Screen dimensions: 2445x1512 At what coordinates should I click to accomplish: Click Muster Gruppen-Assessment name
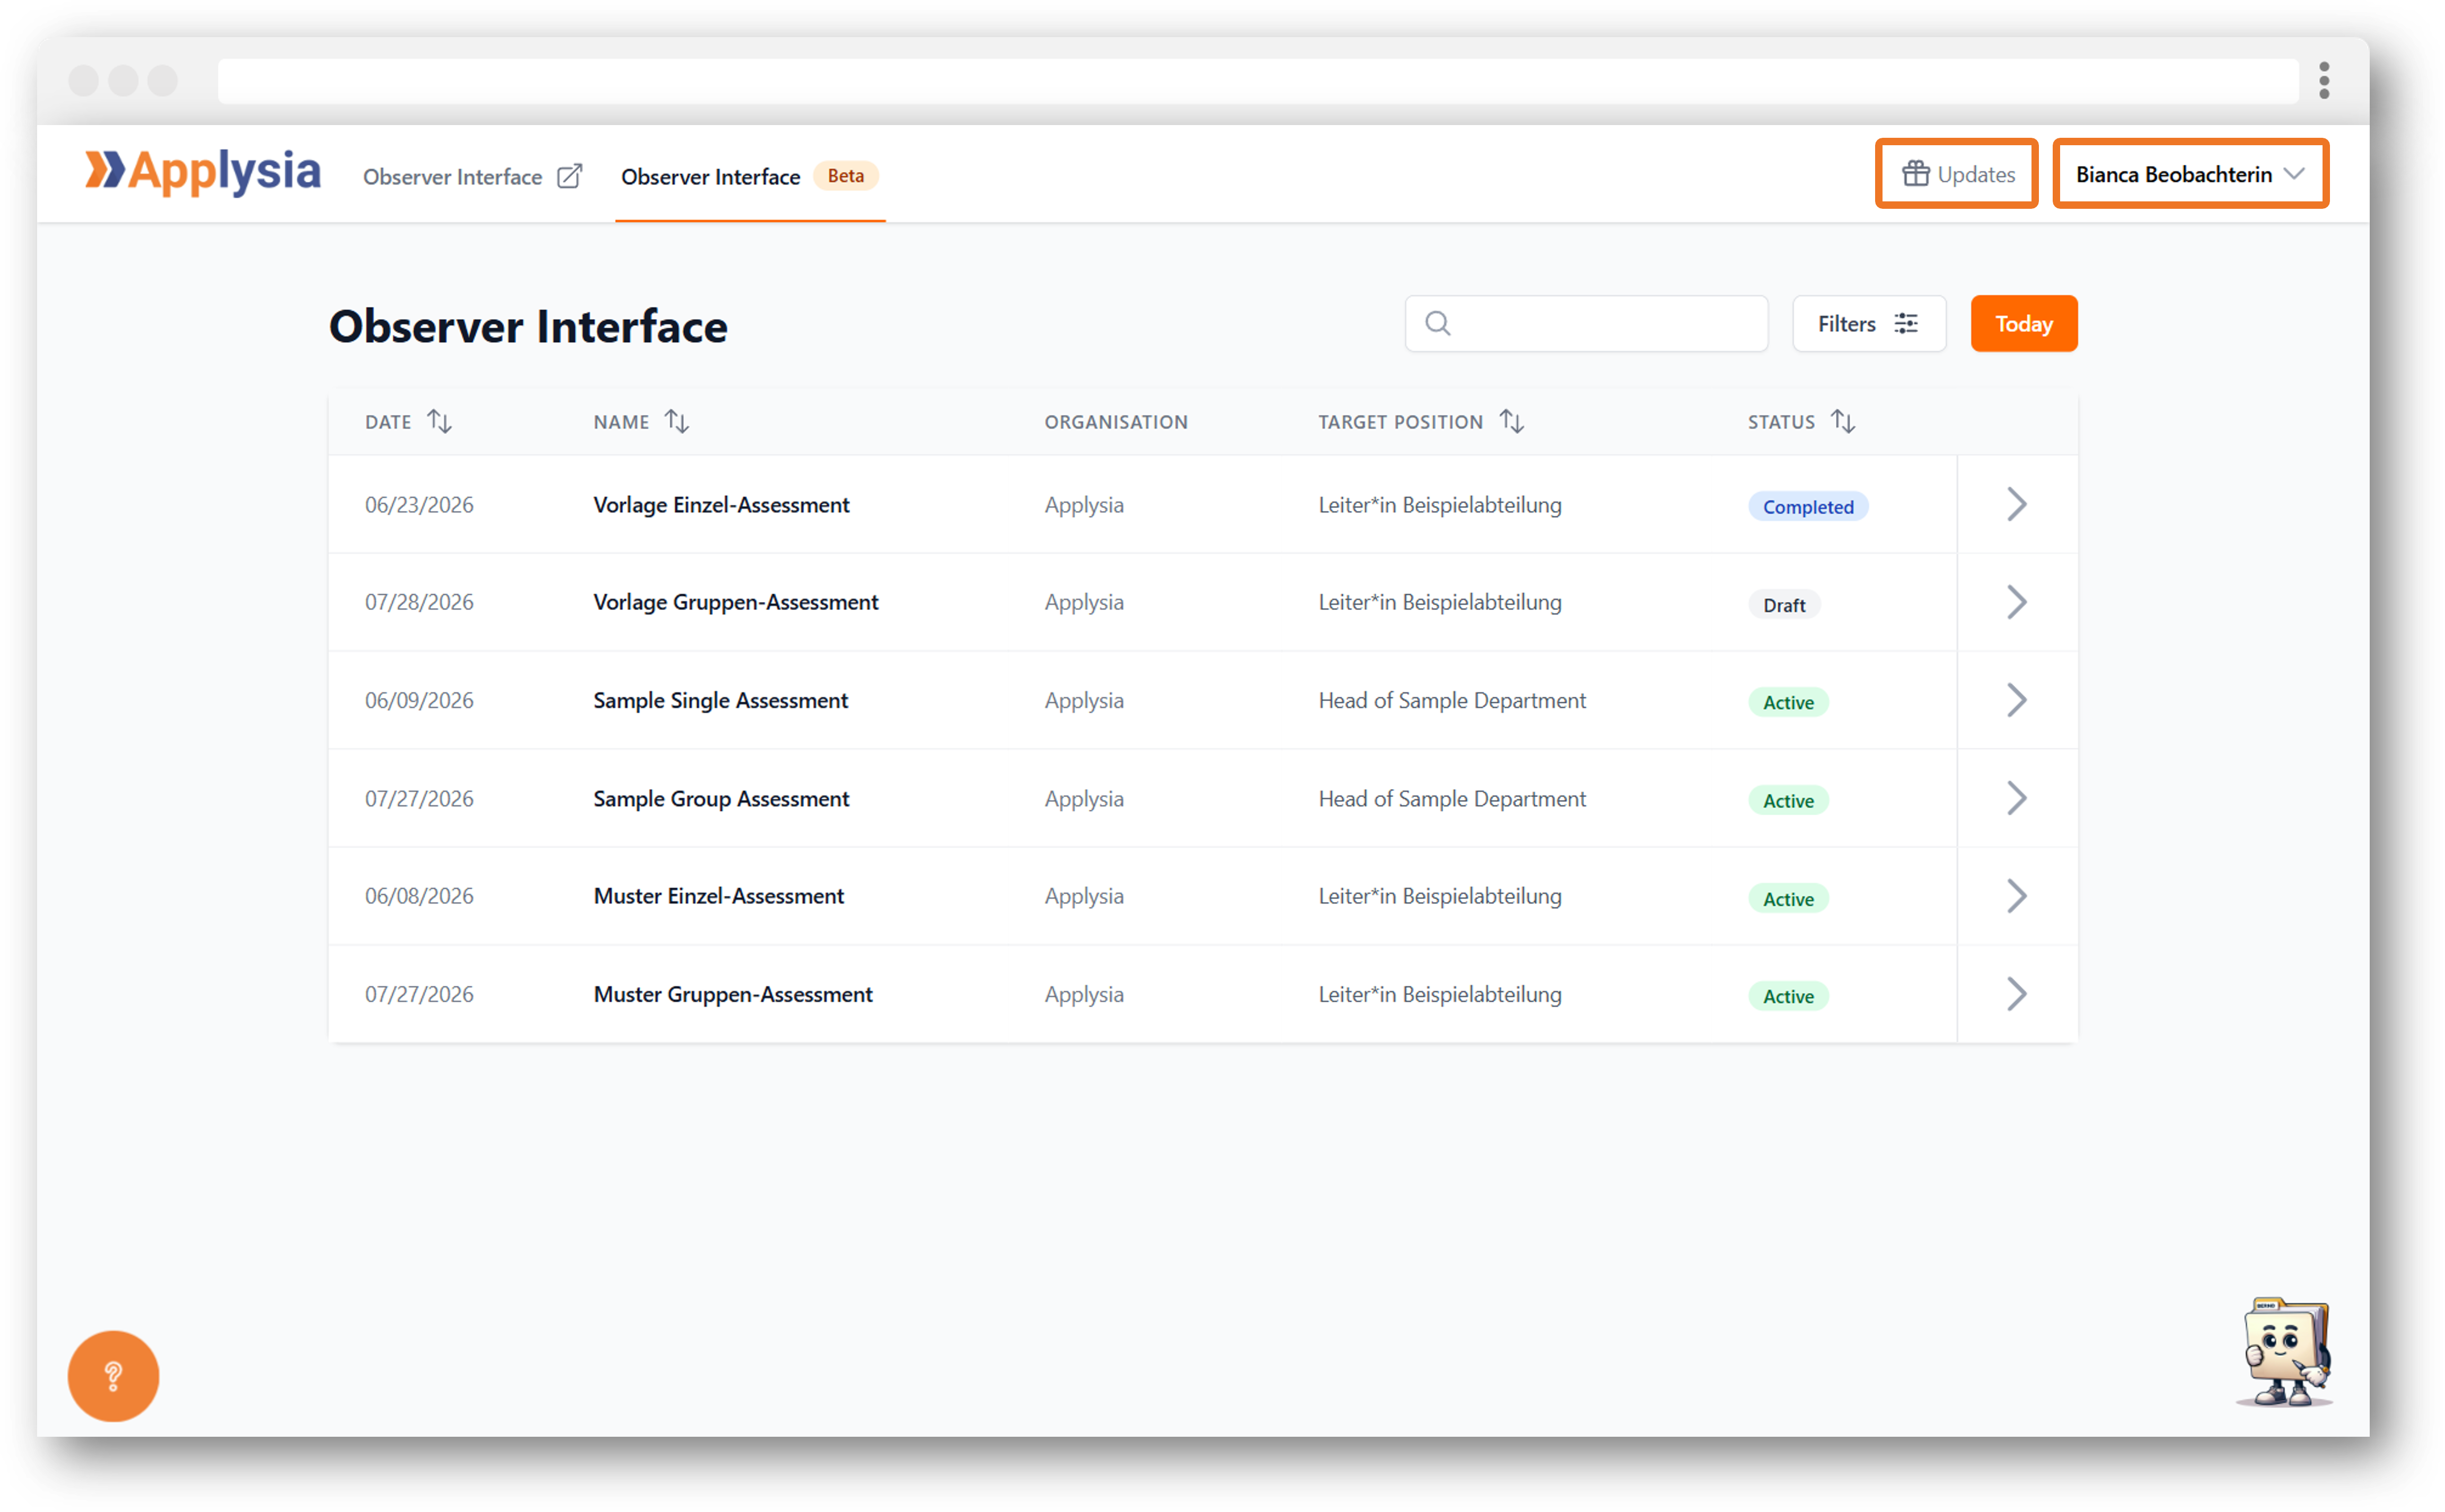click(x=732, y=994)
